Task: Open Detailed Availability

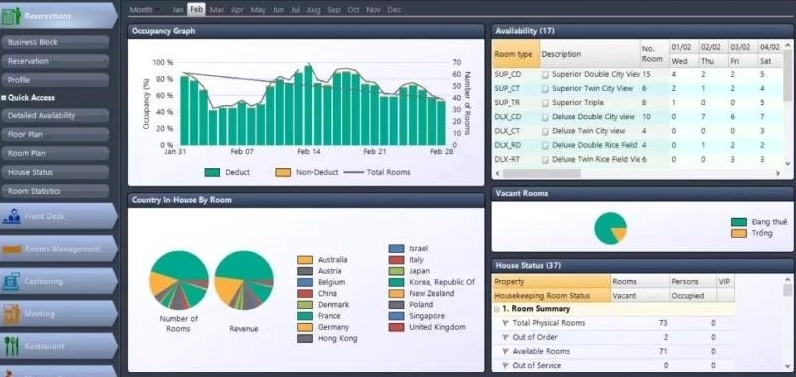Action: coord(55,116)
